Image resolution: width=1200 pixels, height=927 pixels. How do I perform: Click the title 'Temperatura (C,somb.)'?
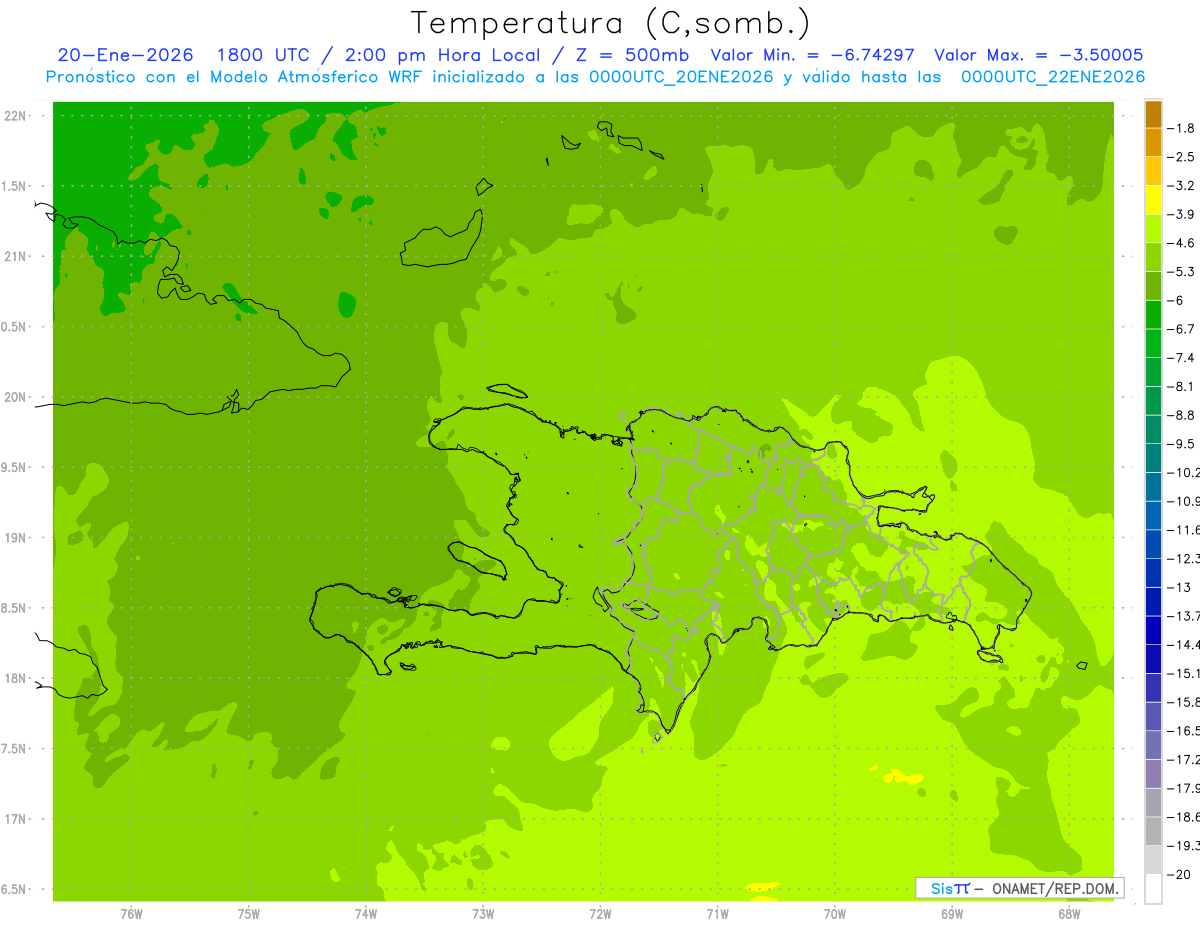[610, 22]
